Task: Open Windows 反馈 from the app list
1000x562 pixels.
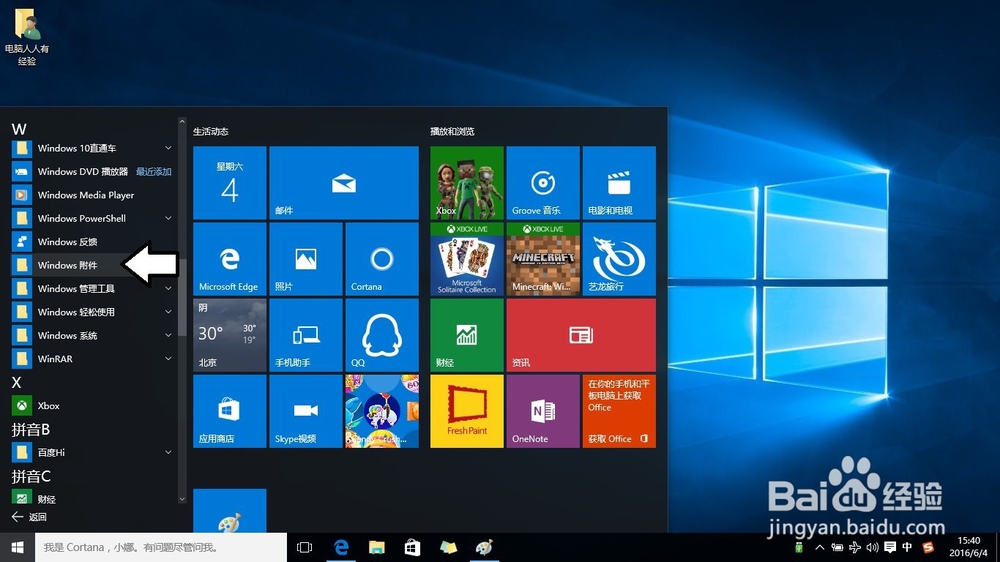Action: pos(92,242)
